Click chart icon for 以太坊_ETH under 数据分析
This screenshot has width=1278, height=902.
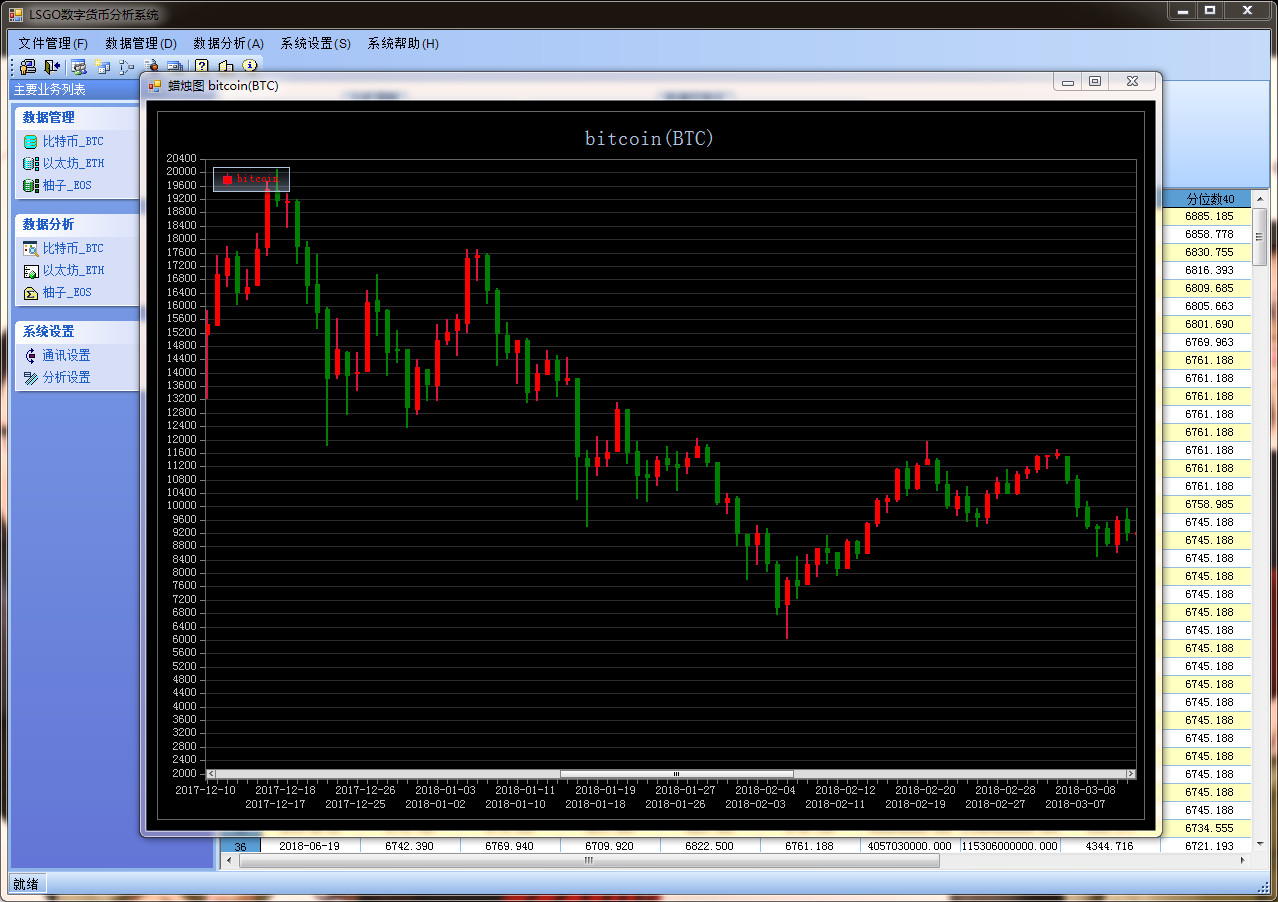tap(30, 271)
